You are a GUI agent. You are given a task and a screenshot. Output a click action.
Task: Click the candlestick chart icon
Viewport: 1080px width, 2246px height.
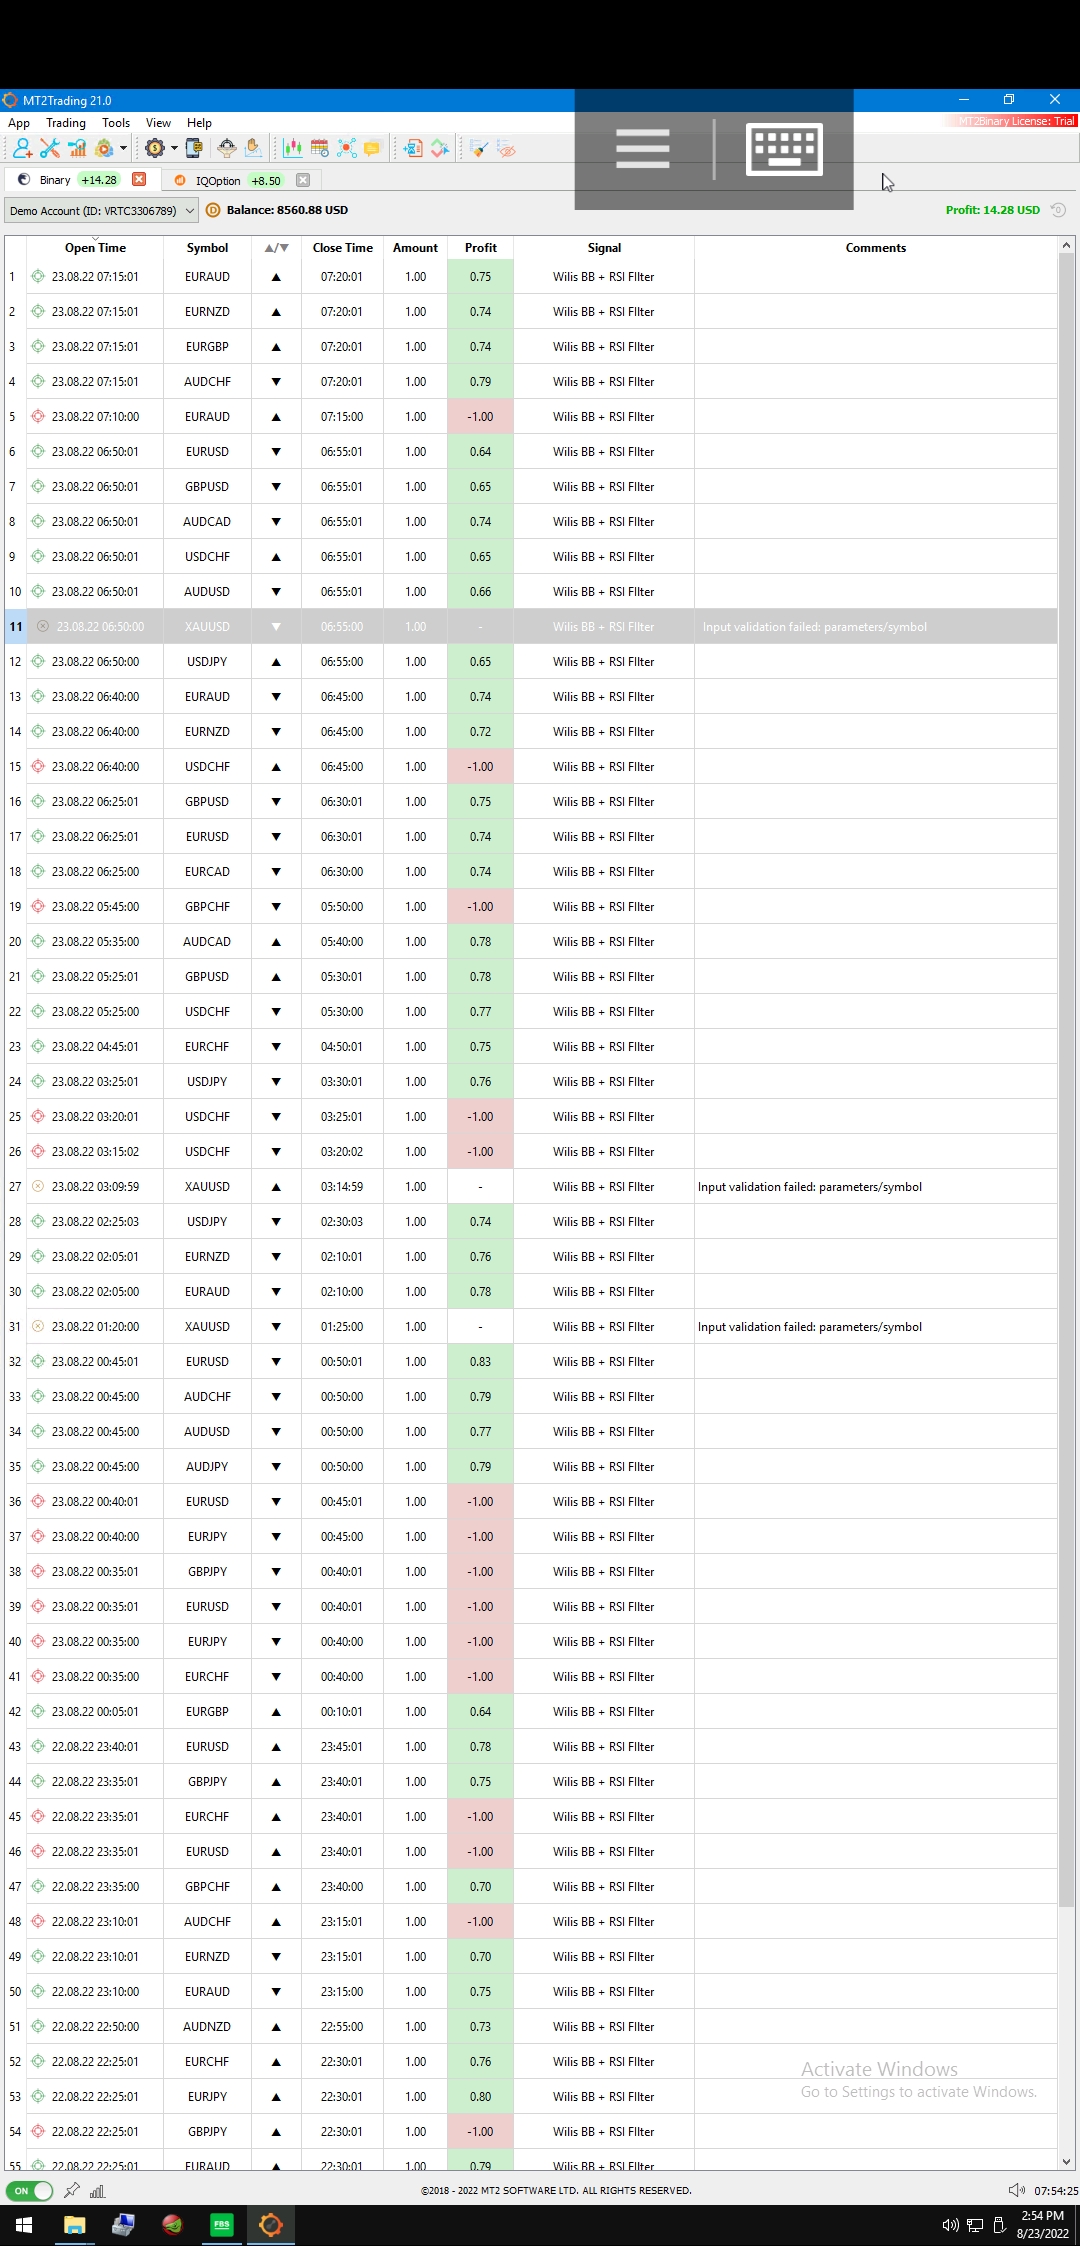(x=293, y=149)
